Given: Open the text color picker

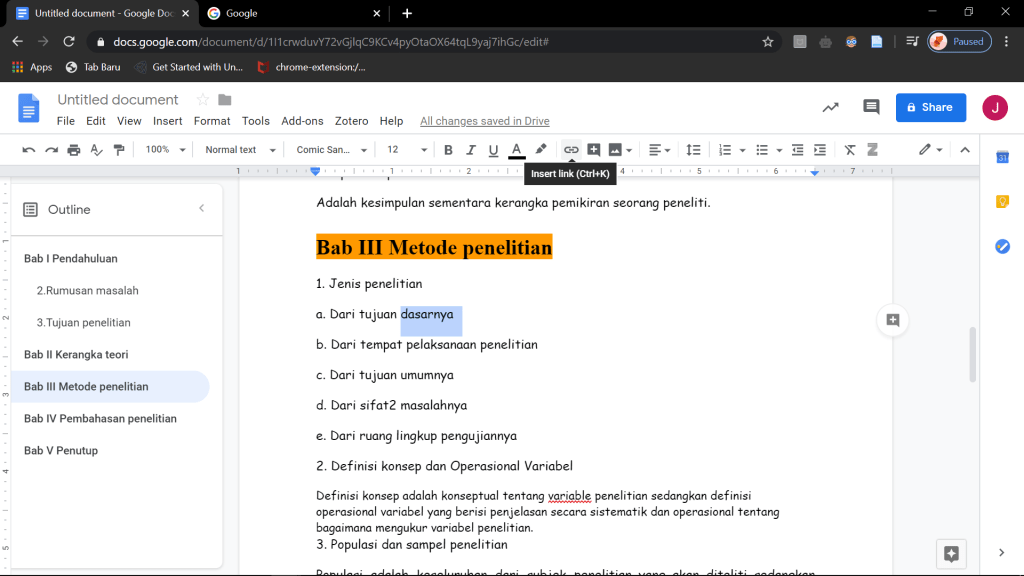Looking at the screenshot, I should [517, 150].
